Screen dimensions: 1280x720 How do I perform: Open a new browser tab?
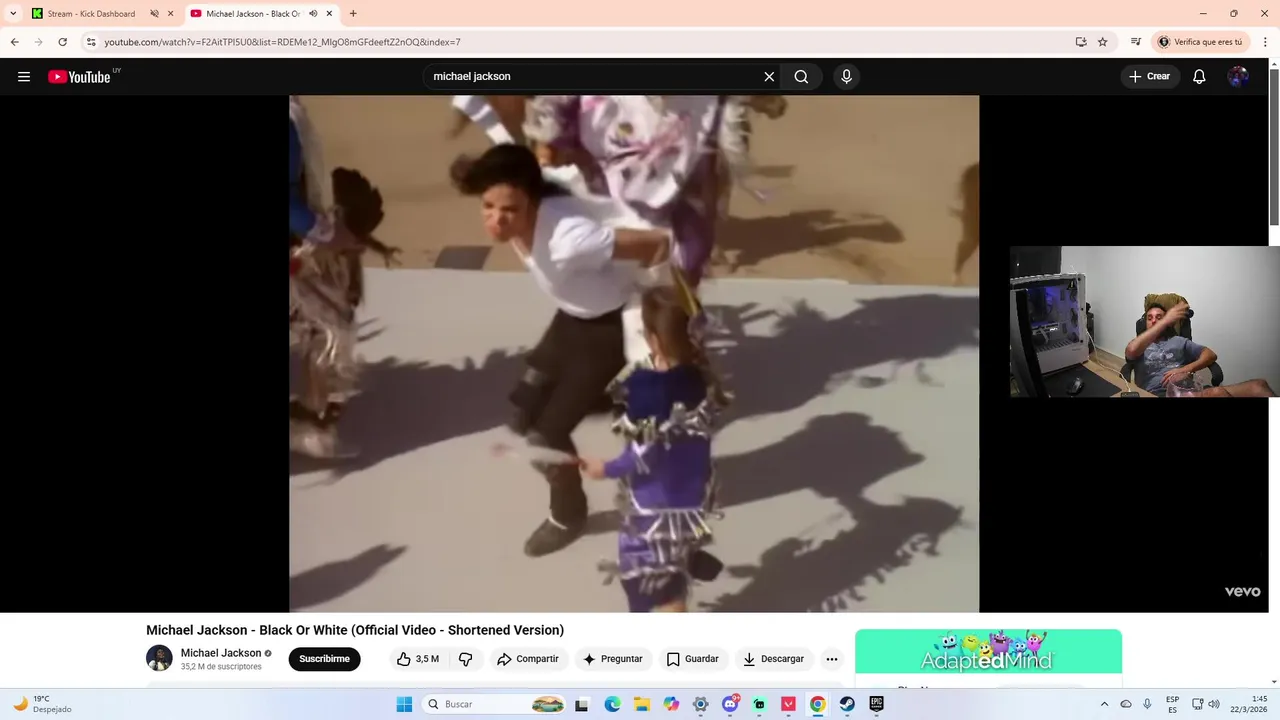[353, 14]
